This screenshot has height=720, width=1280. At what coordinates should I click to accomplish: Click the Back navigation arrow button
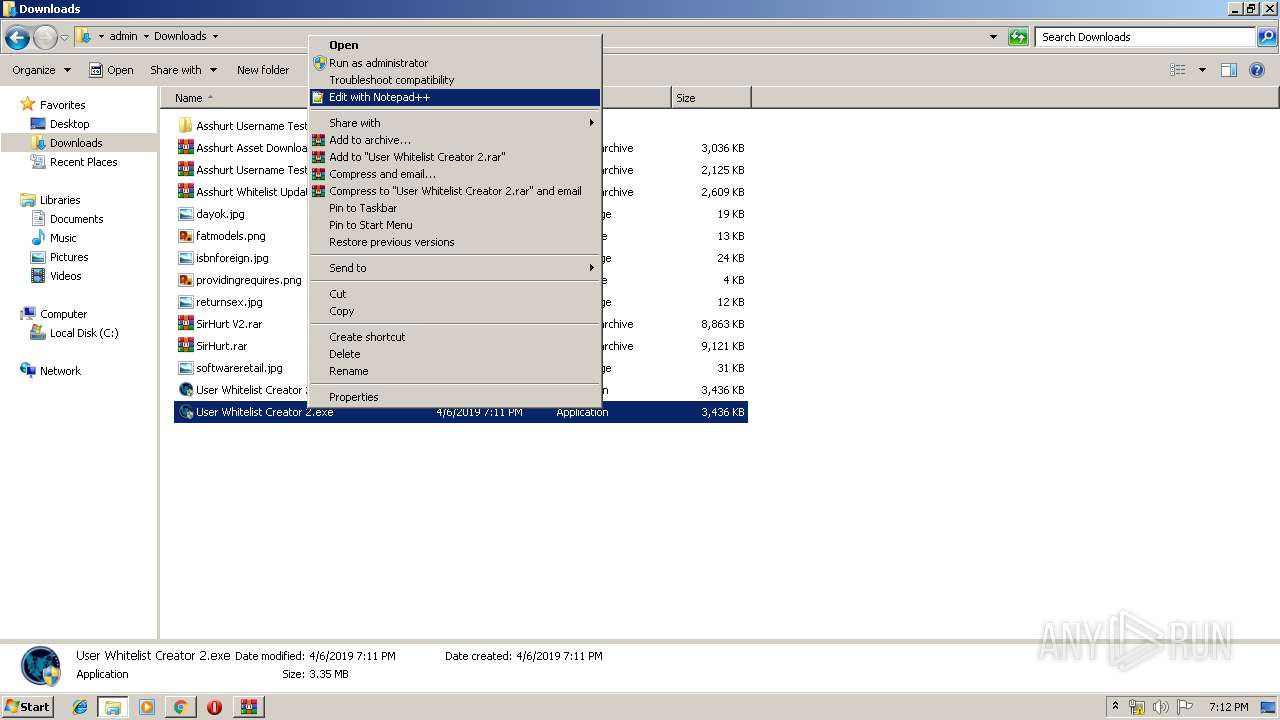[x=17, y=37]
